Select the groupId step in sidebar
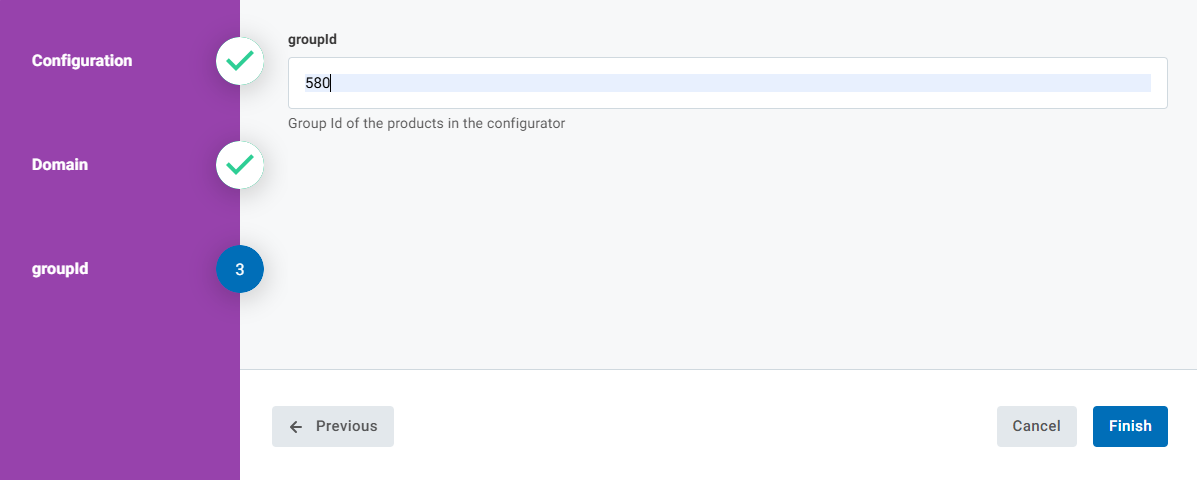 tap(60, 269)
